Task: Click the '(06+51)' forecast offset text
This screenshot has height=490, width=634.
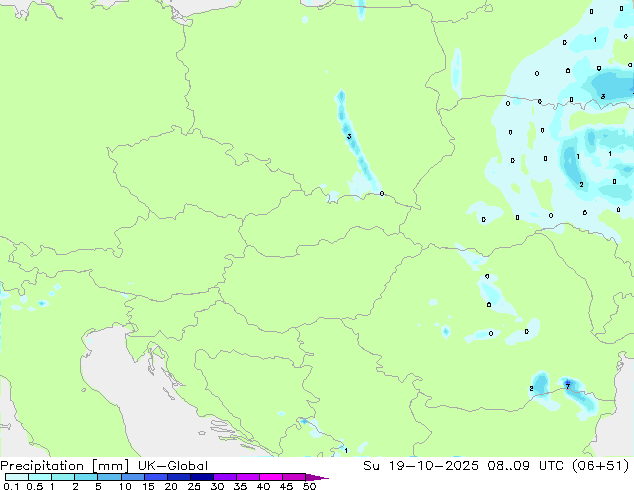Action: [x=602, y=466]
